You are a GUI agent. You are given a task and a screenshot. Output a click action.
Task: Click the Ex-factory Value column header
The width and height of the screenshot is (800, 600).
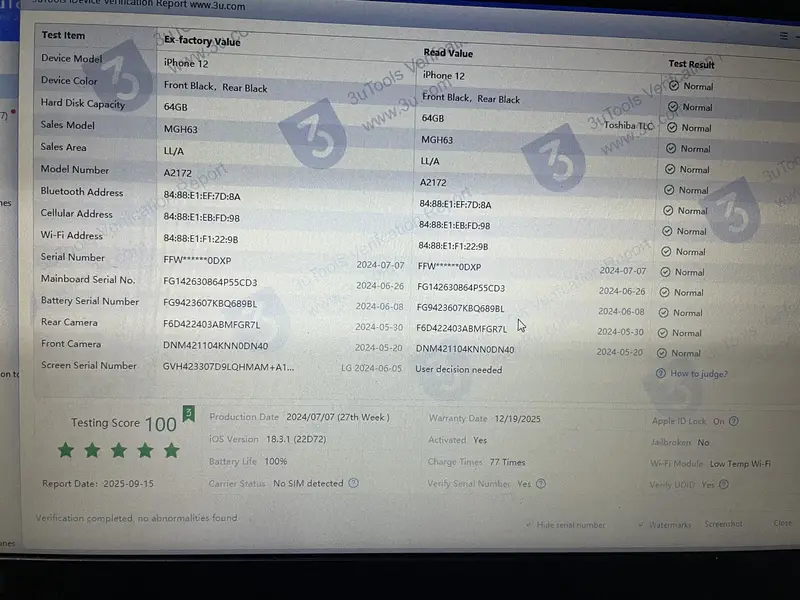[202, 42]
